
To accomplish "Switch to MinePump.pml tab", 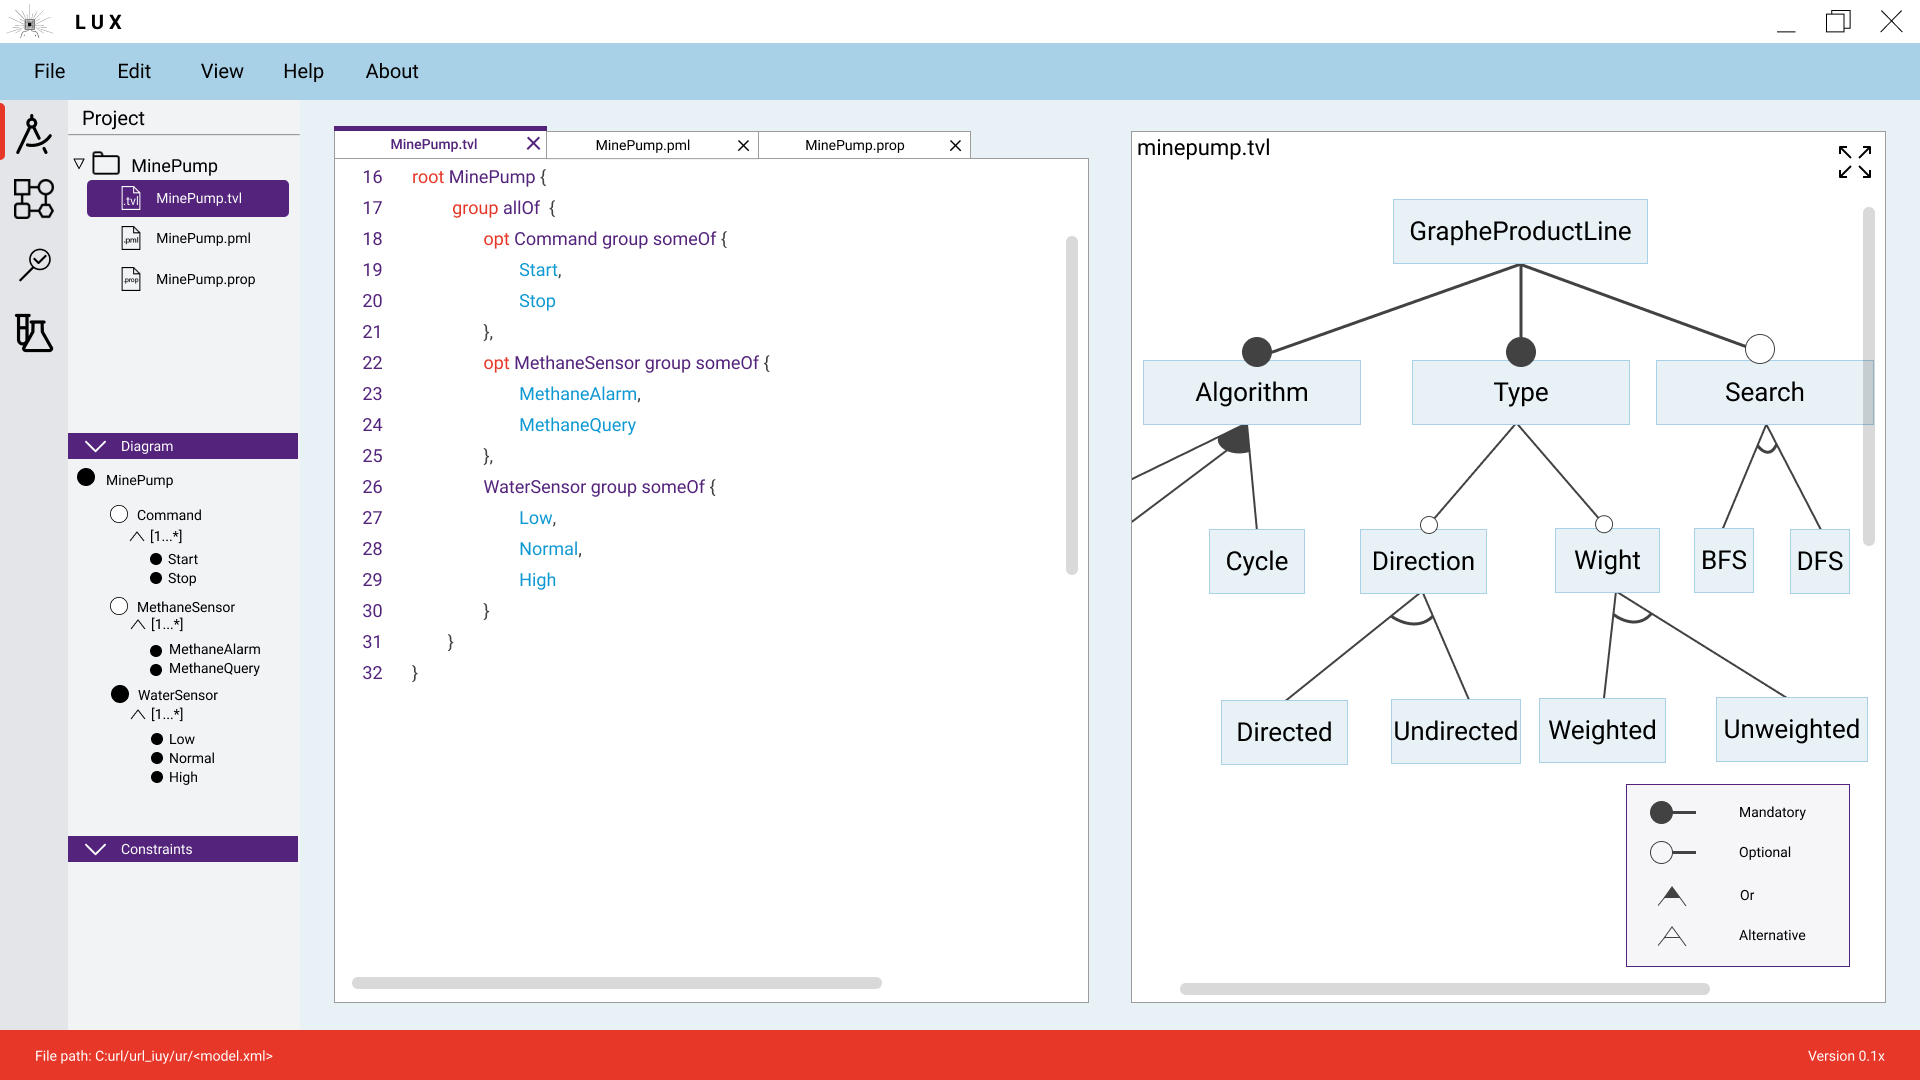I will click(641, 144).
